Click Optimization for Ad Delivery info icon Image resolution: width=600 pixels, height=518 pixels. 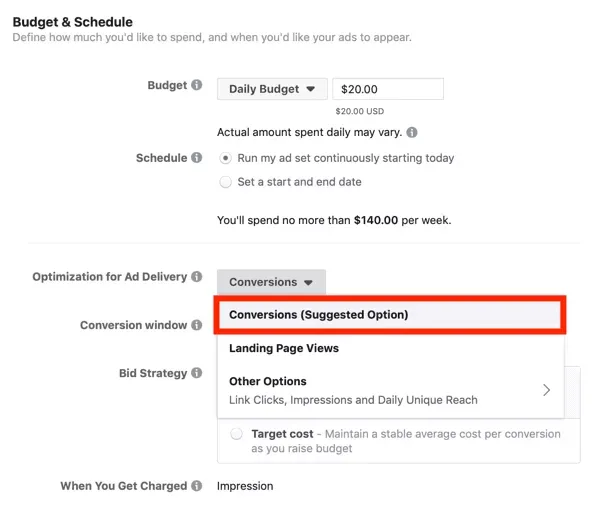(x=197, y=277)
